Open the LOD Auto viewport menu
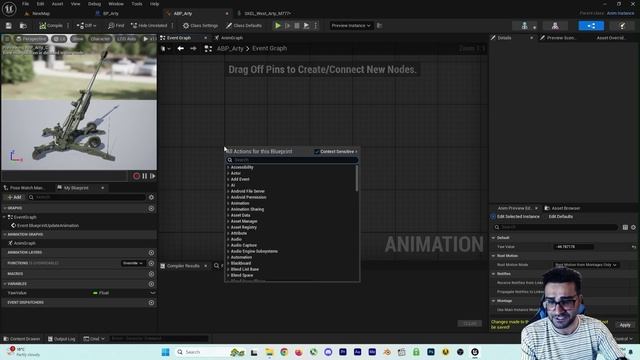This screenshot has height=360, width=640. [126, 39]
